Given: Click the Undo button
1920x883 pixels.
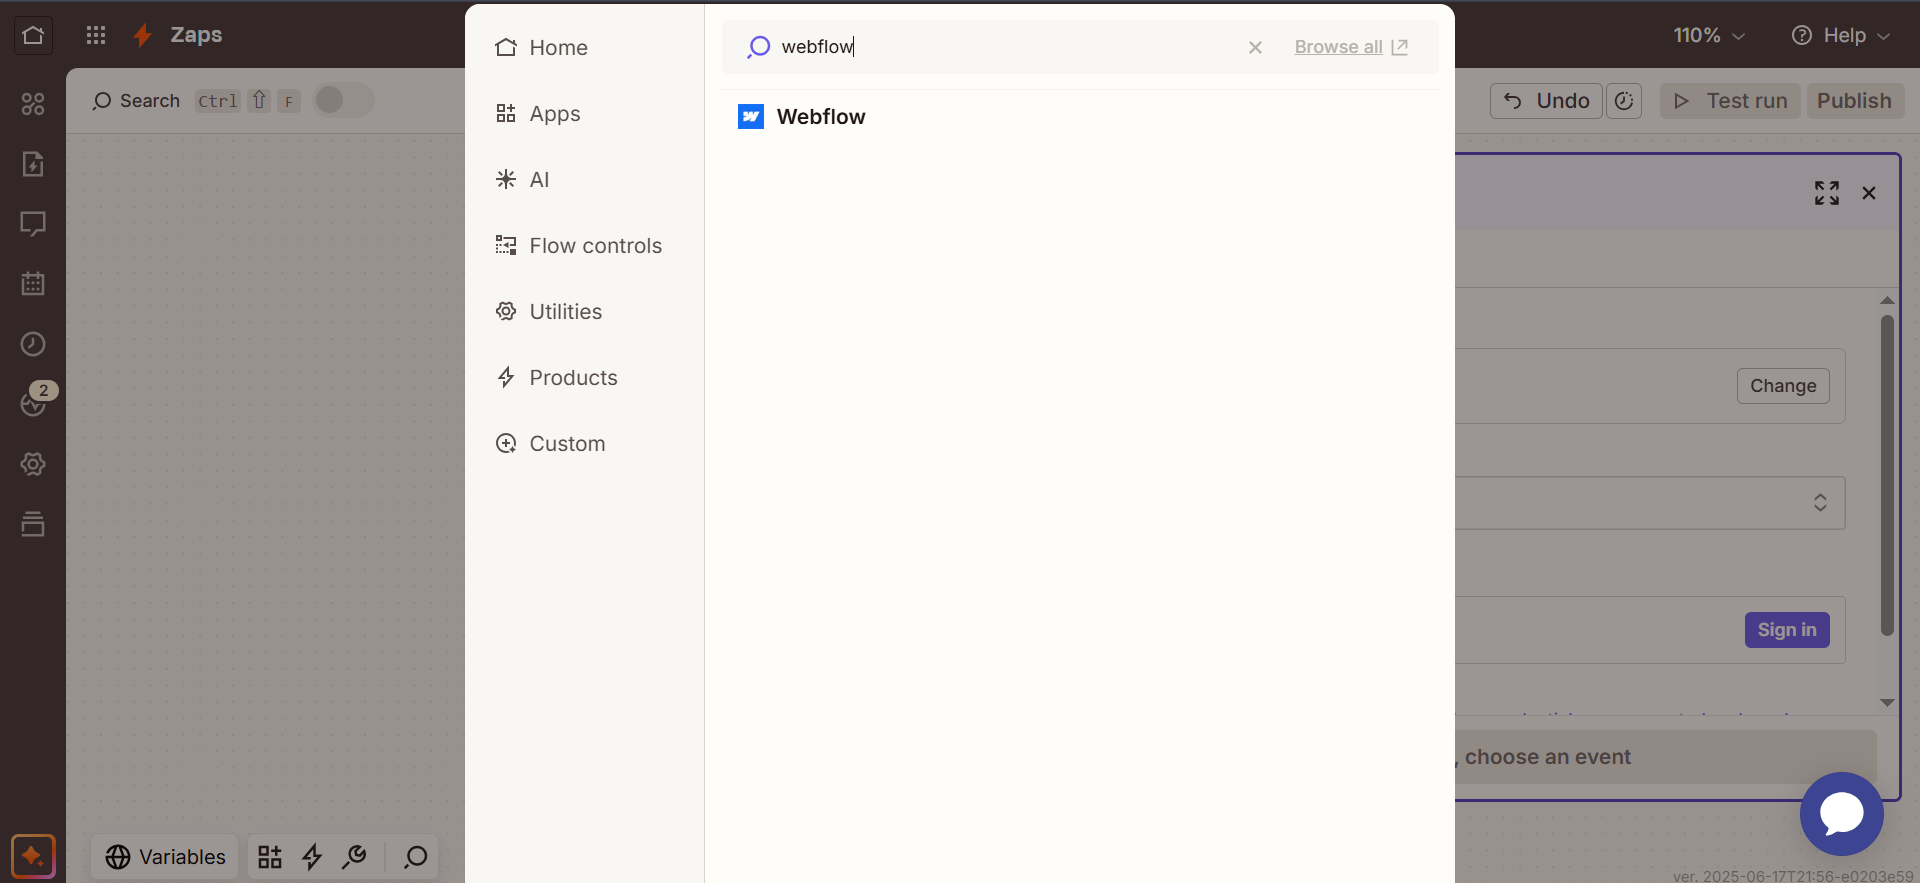Looking at the screenshot, I should pyautogui.click(x=1546, y=101).
